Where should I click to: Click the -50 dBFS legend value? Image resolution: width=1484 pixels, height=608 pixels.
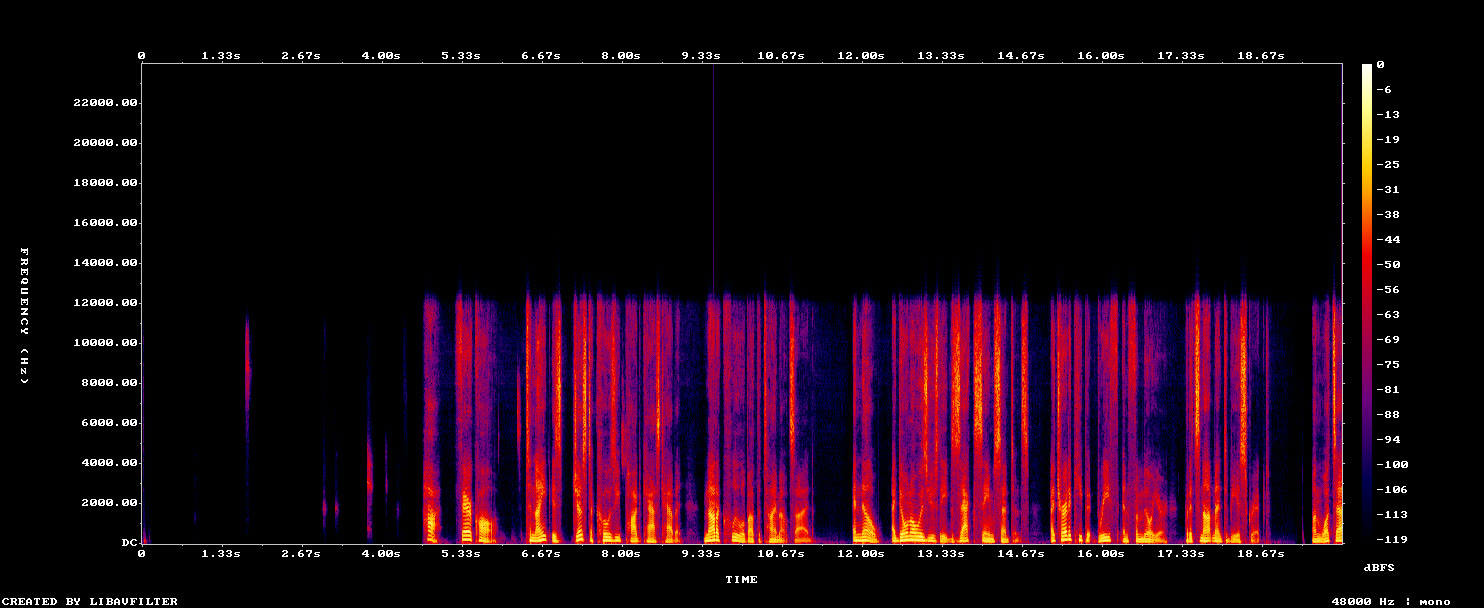1387,264
